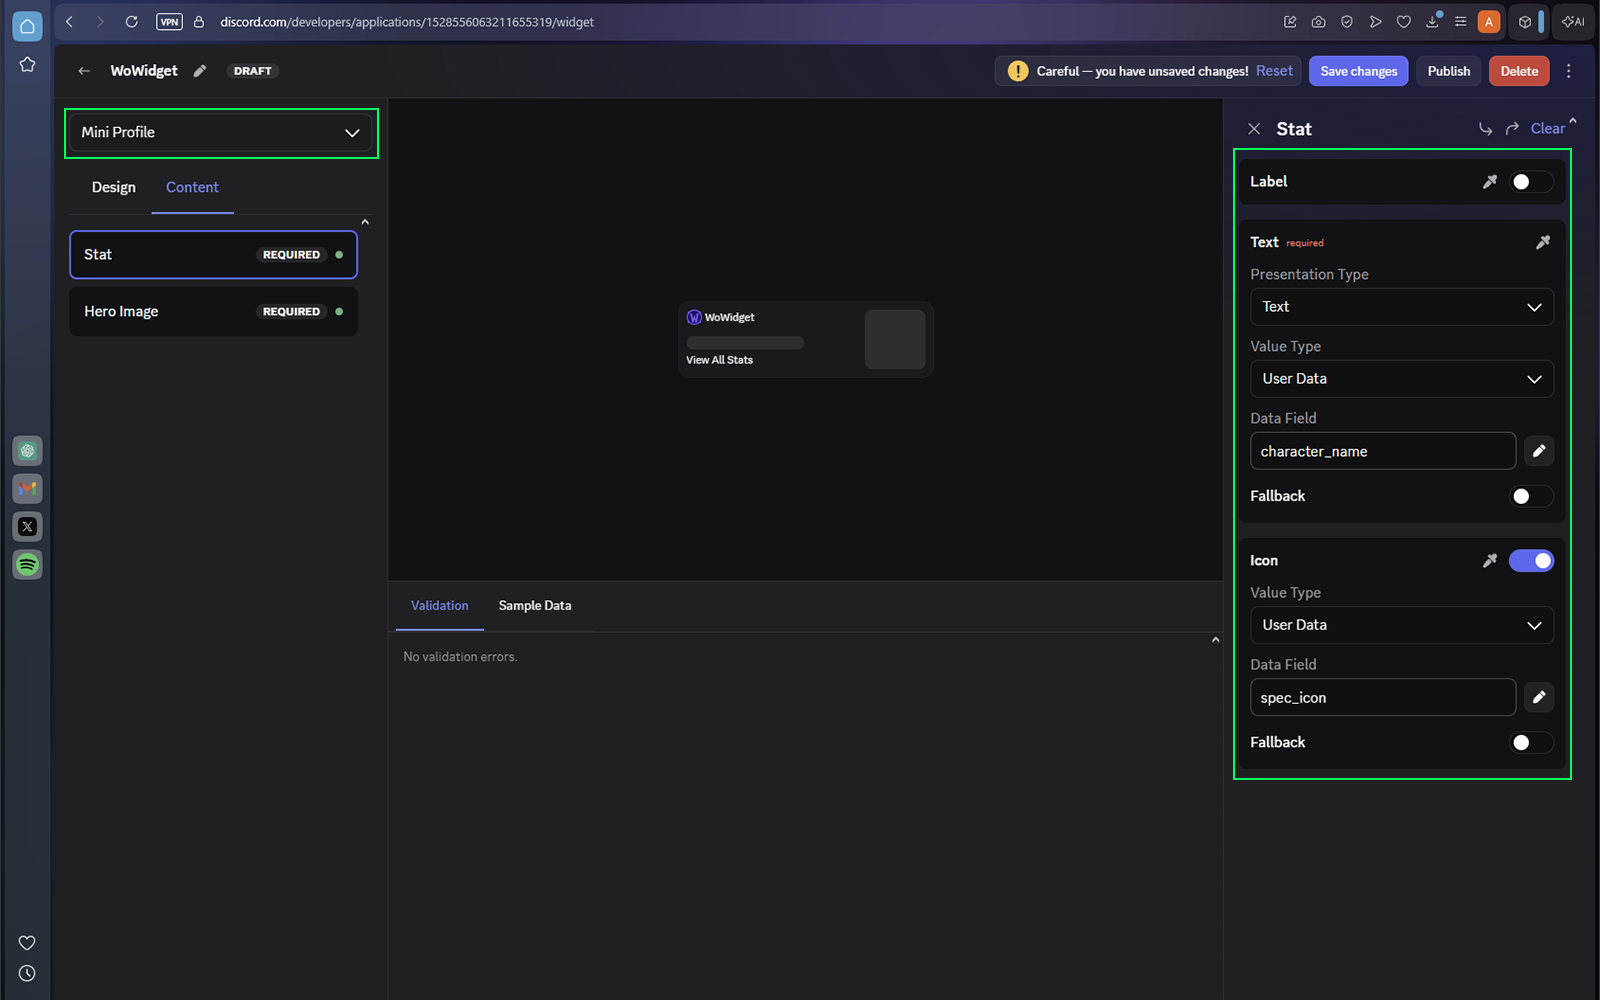Reload the page
This screenshot has height=1000, width=1600.
131,22
